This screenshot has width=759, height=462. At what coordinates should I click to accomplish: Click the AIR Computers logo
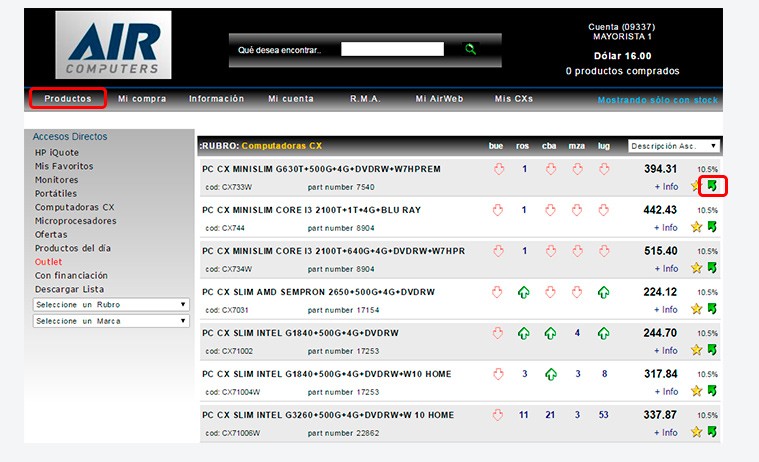[x=113, y=45]
